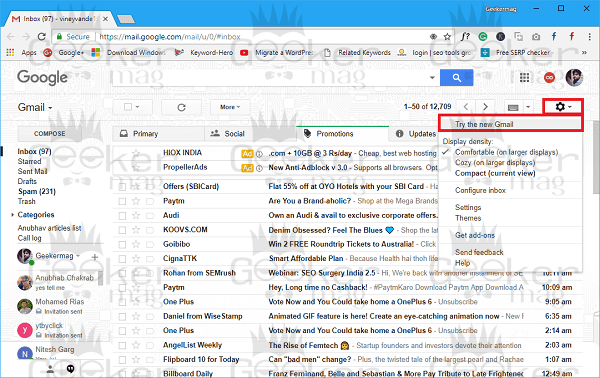The height and width of the screenshot is (378, 600).
Task: Tick the checkbox for CignaTTK email
Action: tap(122, 259)
